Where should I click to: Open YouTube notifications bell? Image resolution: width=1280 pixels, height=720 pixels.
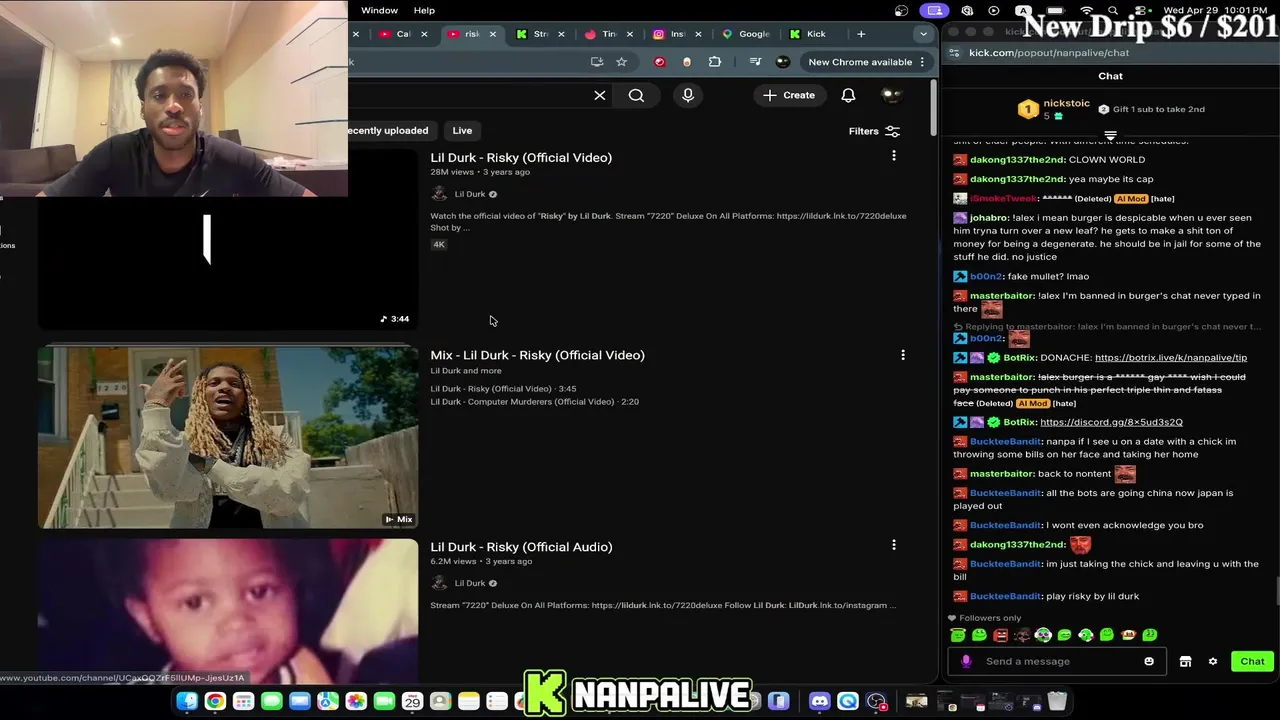(x=848, y=95)
